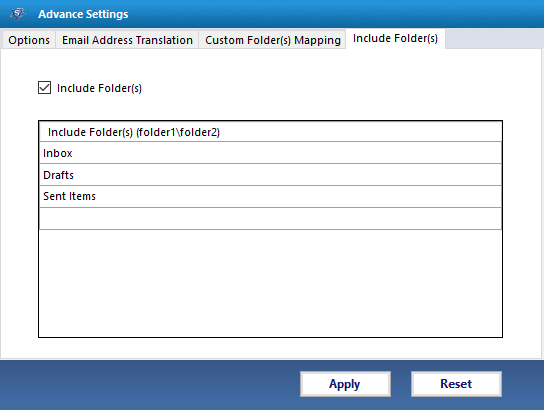Switch to the Options tab

(29, 40)
